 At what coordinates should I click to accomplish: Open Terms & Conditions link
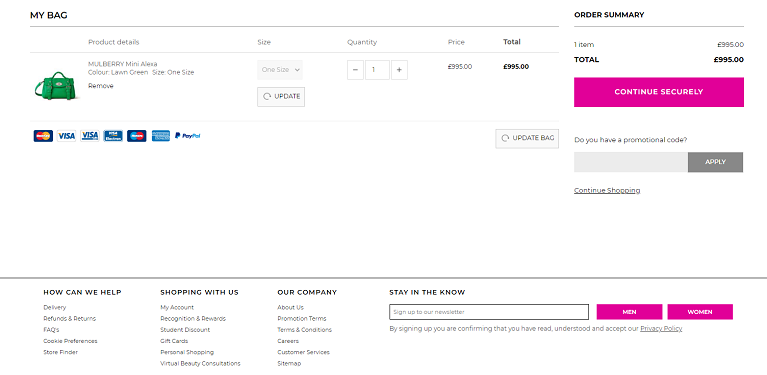(x=304, y=330)
